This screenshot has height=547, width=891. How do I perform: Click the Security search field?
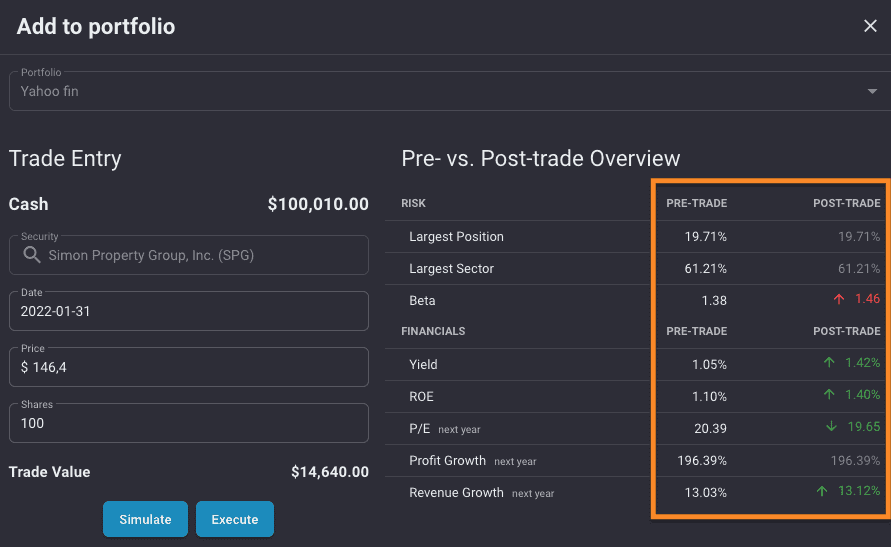tap(189, 255)
